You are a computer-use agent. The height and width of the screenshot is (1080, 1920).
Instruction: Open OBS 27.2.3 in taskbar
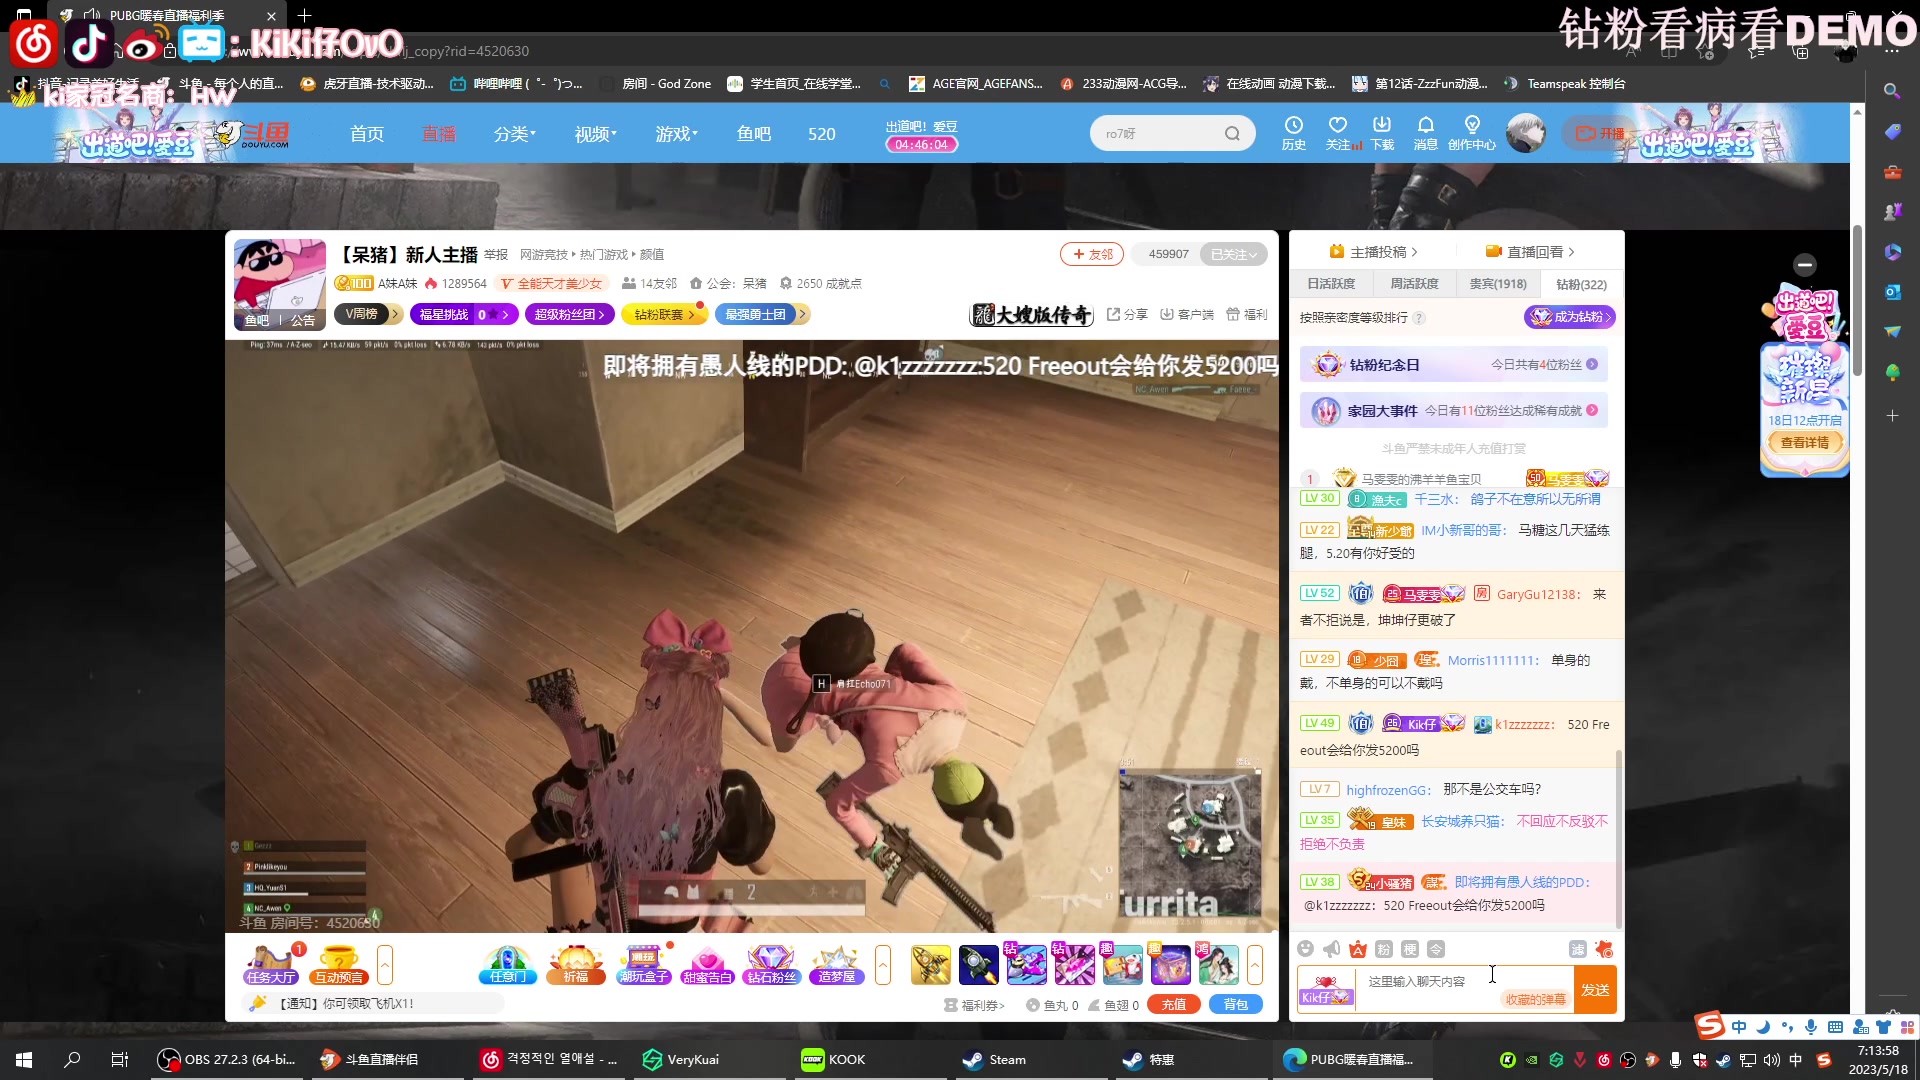228,1060
